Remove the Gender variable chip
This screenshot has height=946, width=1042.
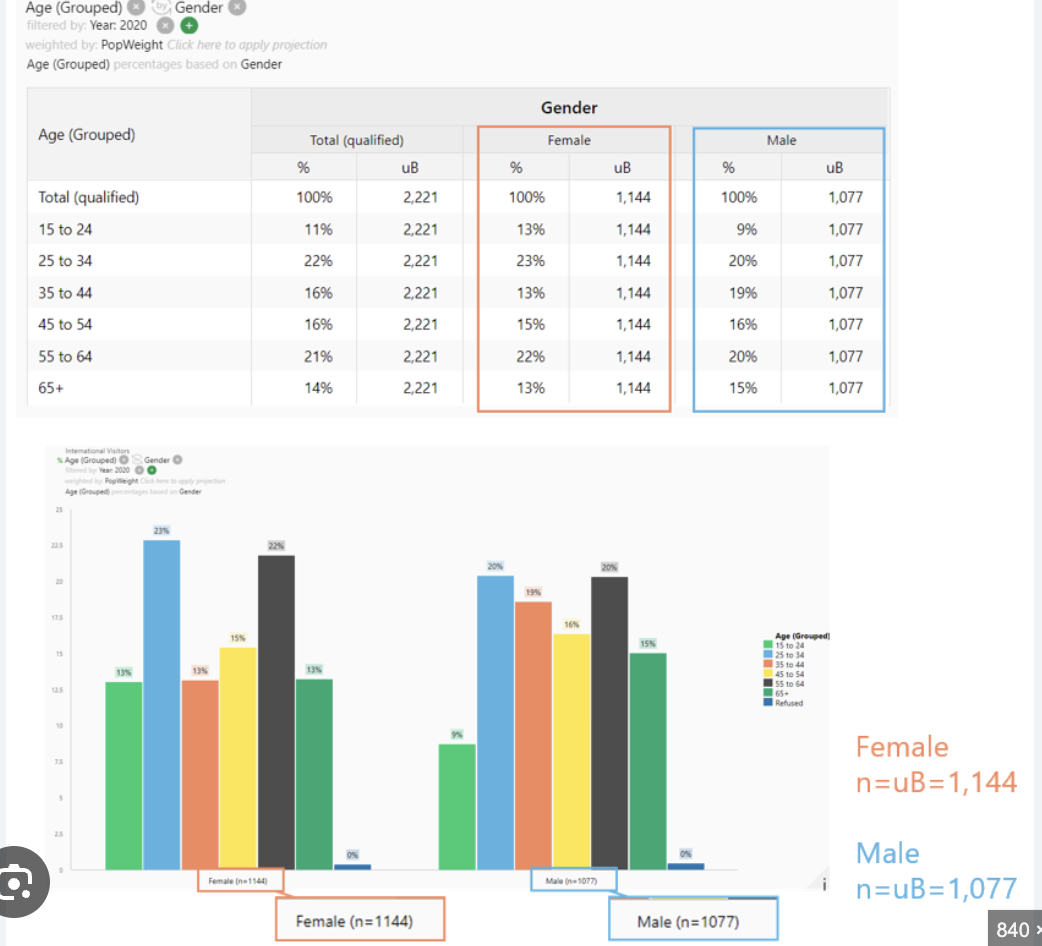tap(237, 9)
